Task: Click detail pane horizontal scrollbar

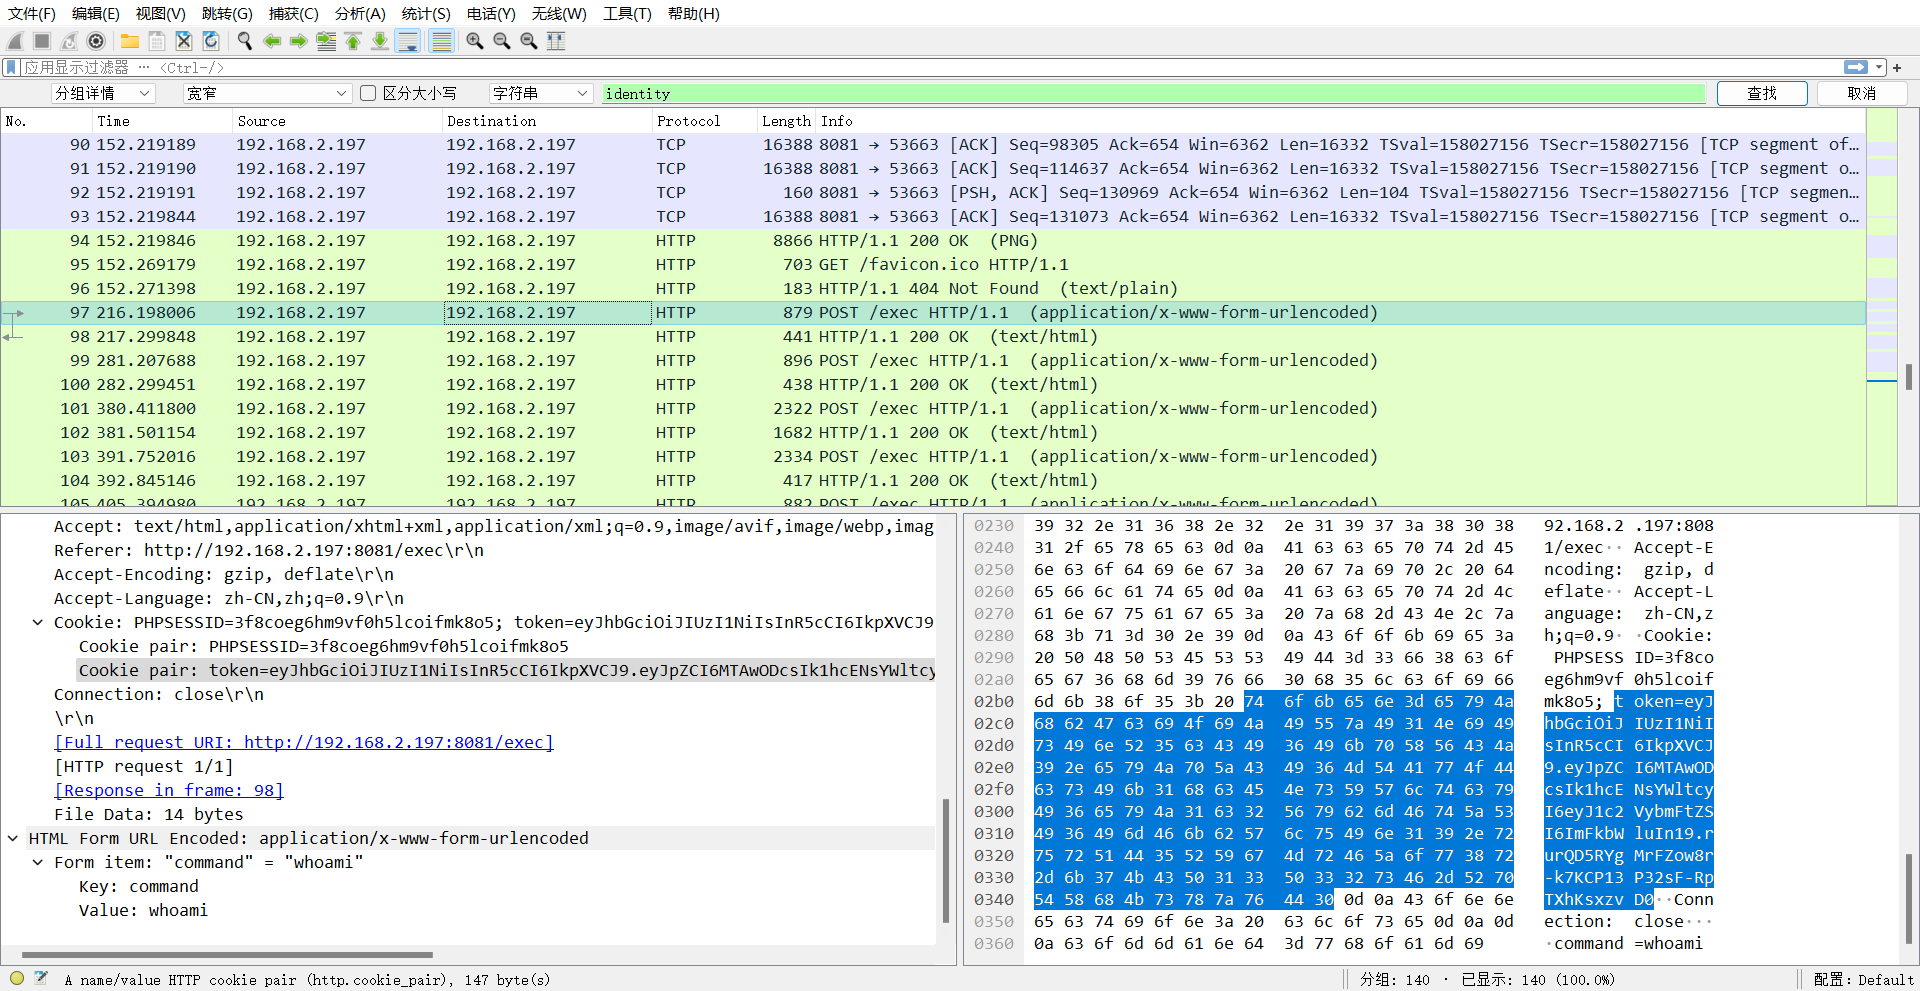Action: point(227,955)
